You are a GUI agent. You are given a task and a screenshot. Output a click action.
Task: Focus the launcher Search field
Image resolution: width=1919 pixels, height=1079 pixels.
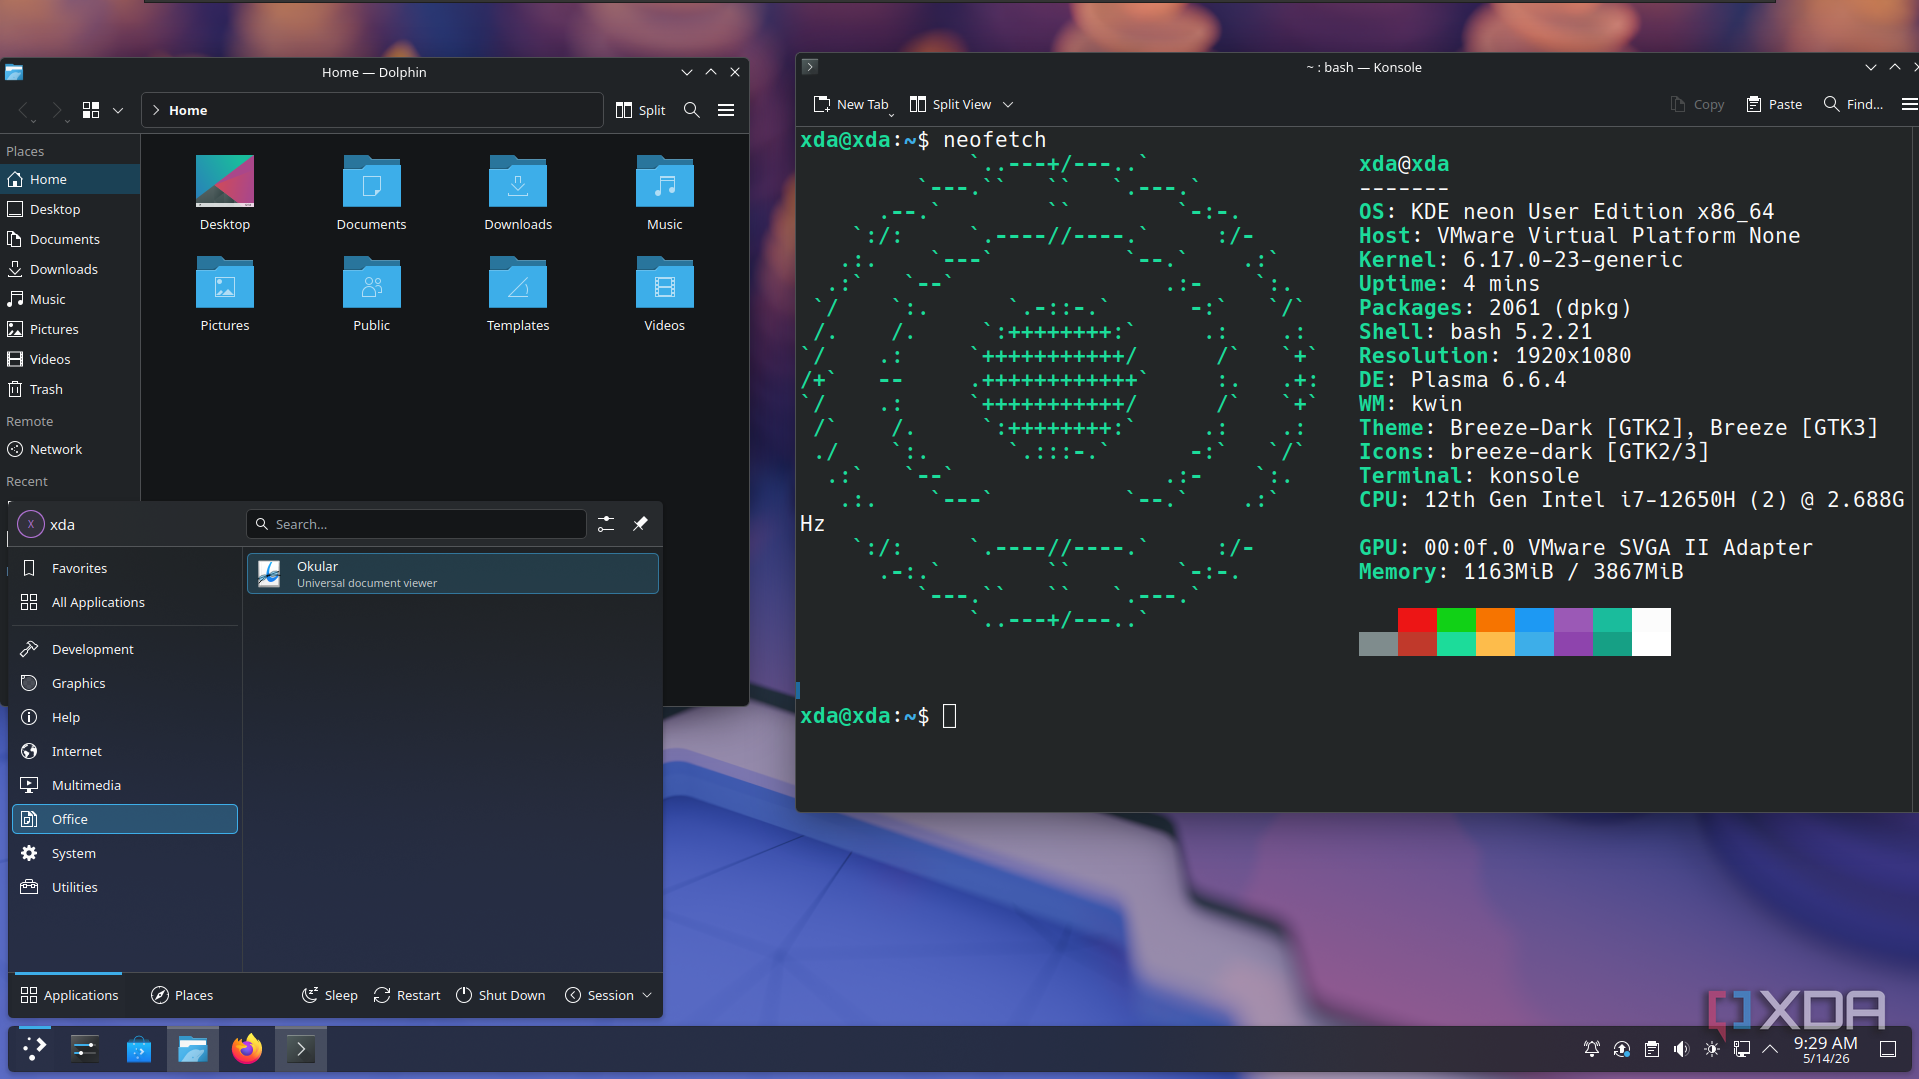point(416,524)
